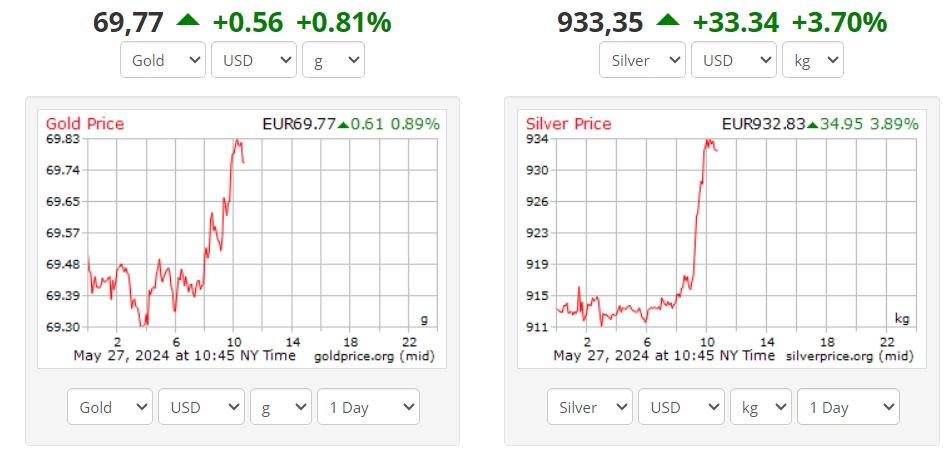This screenshot has width=944, height=460.
Task: Expand the Gold dropdown below the gold chart
Action: pos(110,407)
